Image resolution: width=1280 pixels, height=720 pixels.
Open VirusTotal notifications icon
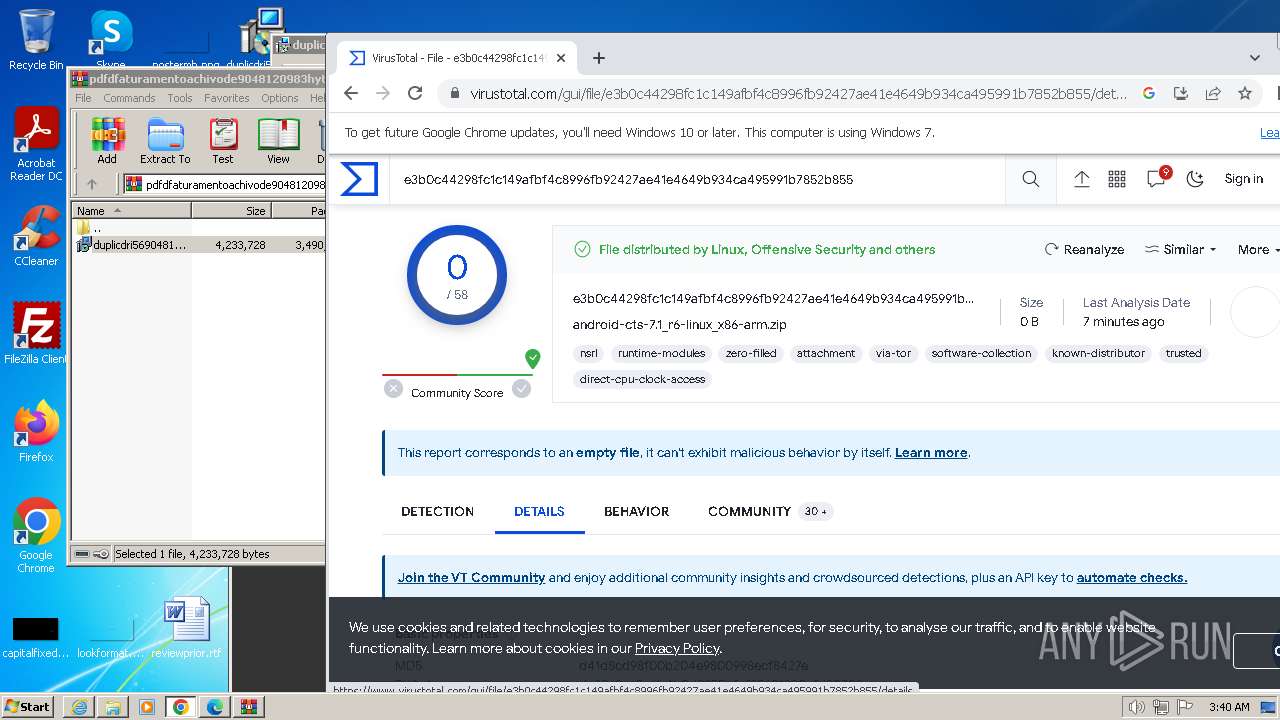[x=1157, y=178]
